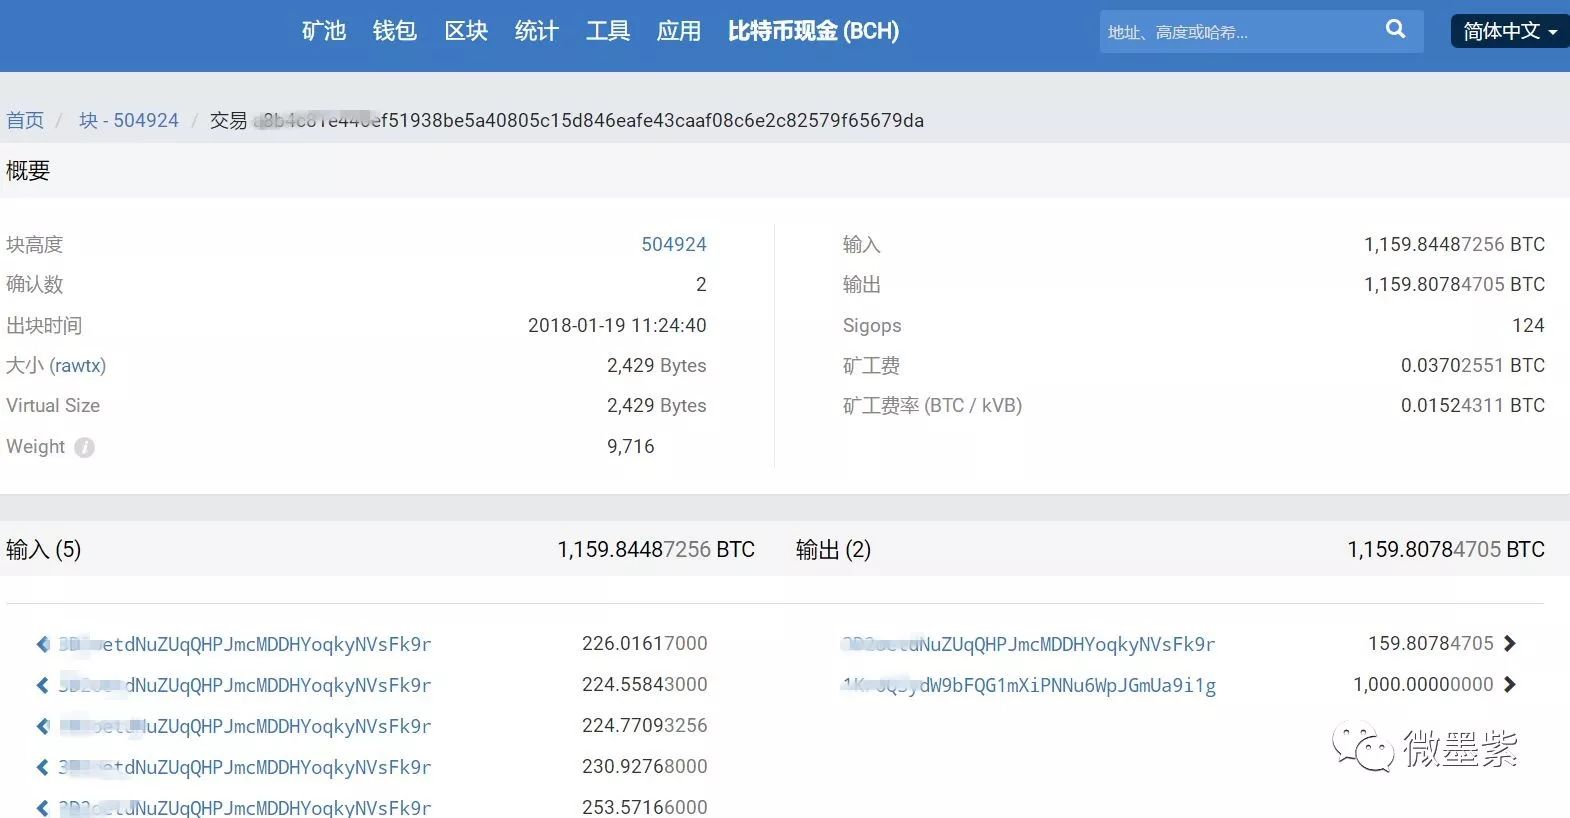Click the 出块时间 value 2018-01-19 11:24:40

[x=617, y=325]
